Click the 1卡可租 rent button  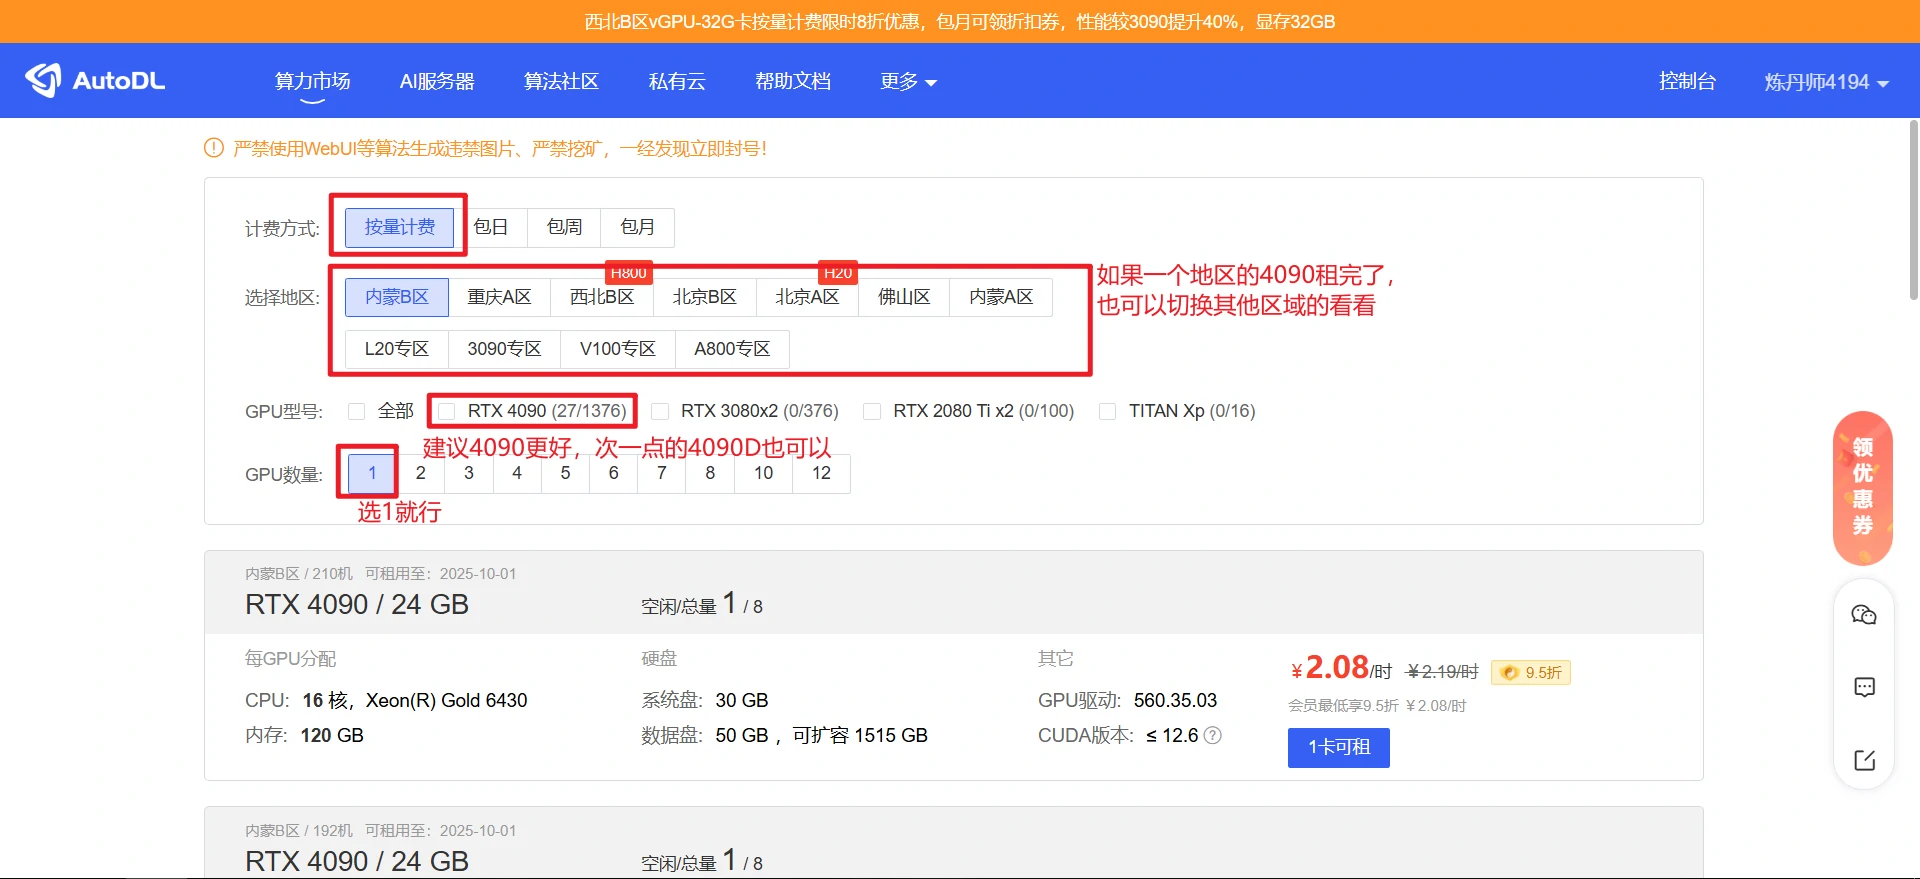coord(1338,747)
